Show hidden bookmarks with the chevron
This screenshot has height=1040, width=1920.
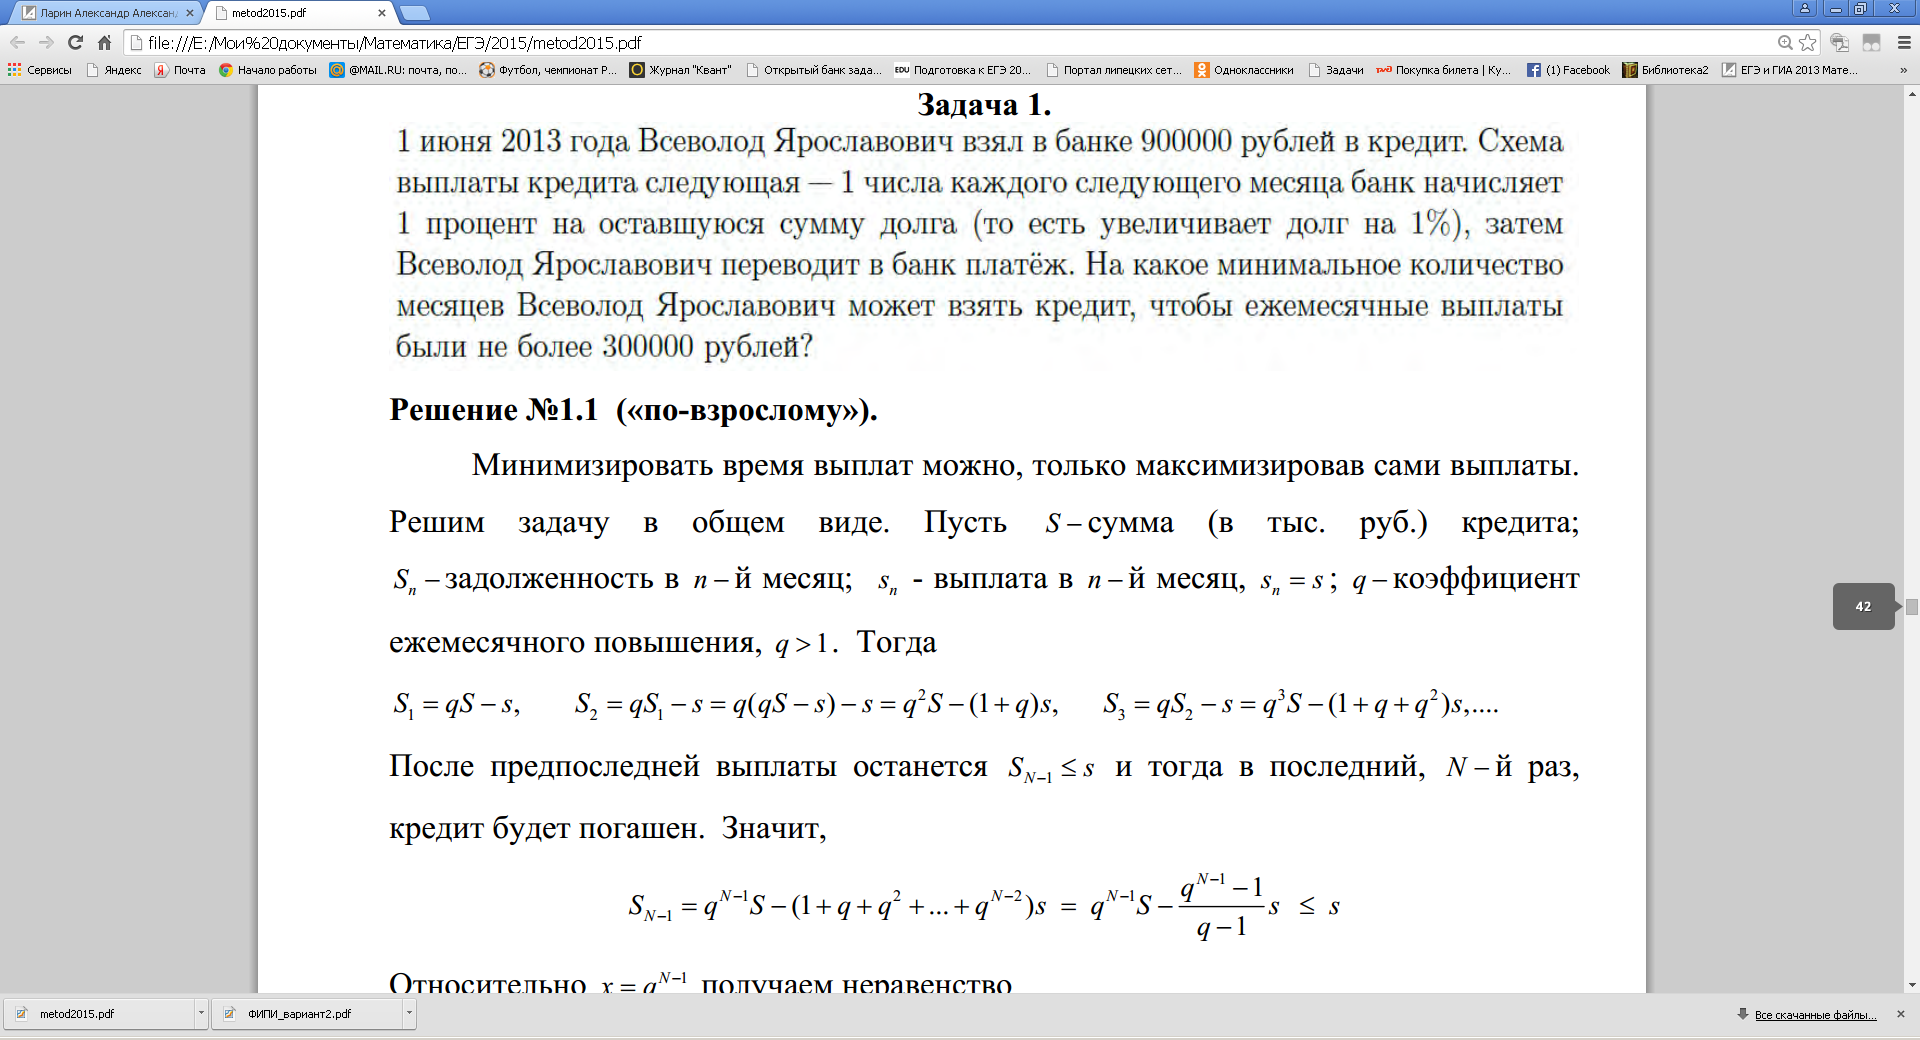point(1903,70)
